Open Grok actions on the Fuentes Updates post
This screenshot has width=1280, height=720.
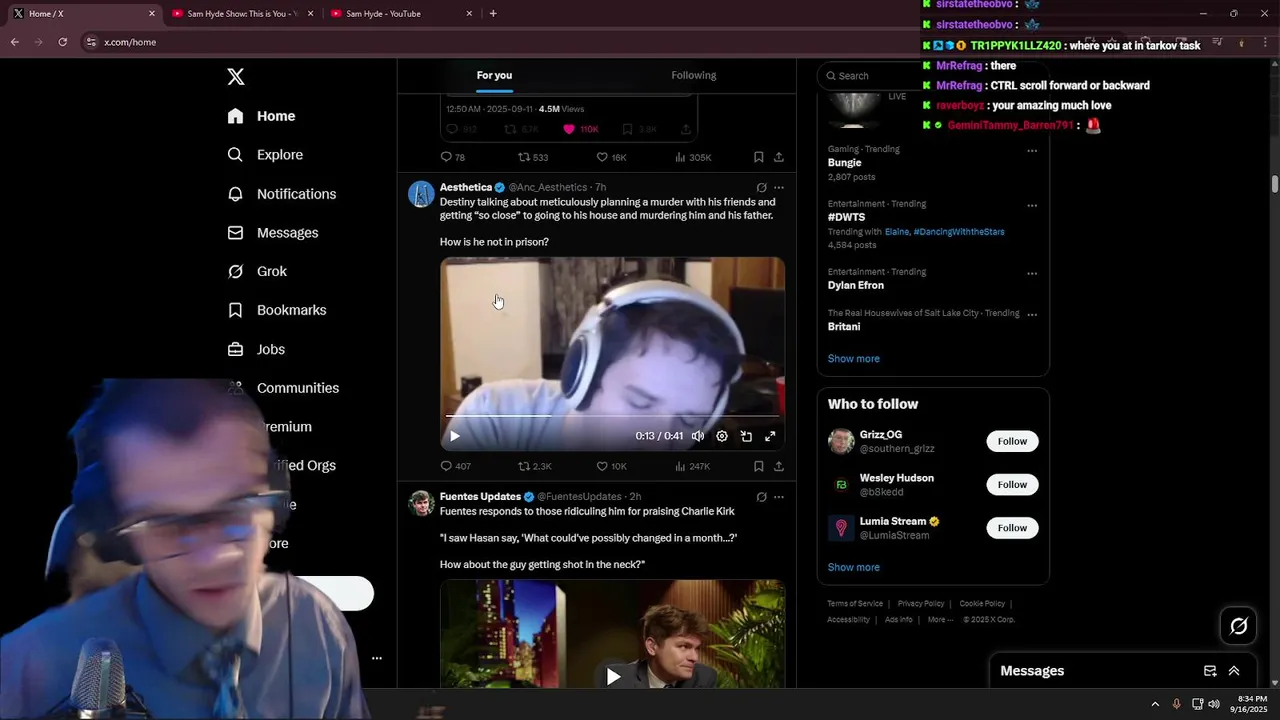tap(761, 497)
